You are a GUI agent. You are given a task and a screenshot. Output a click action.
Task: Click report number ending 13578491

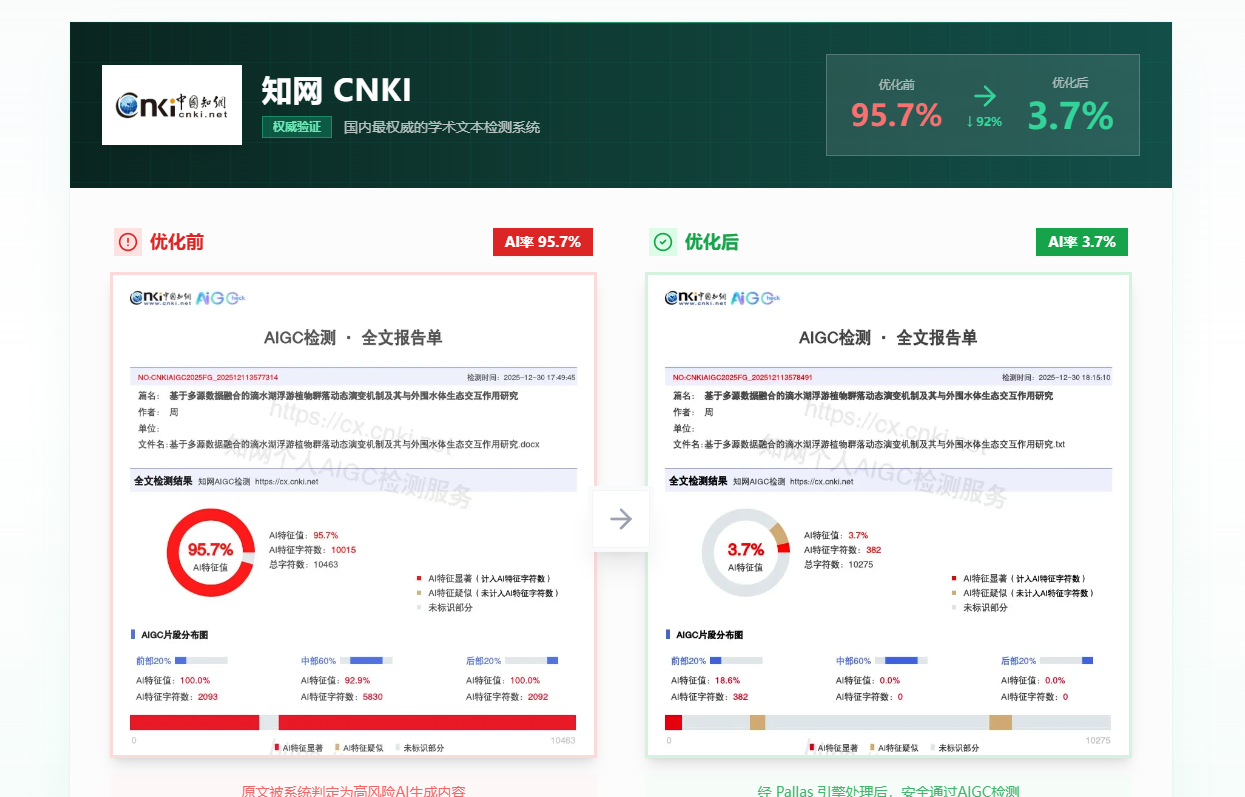(x=743, y=378)
